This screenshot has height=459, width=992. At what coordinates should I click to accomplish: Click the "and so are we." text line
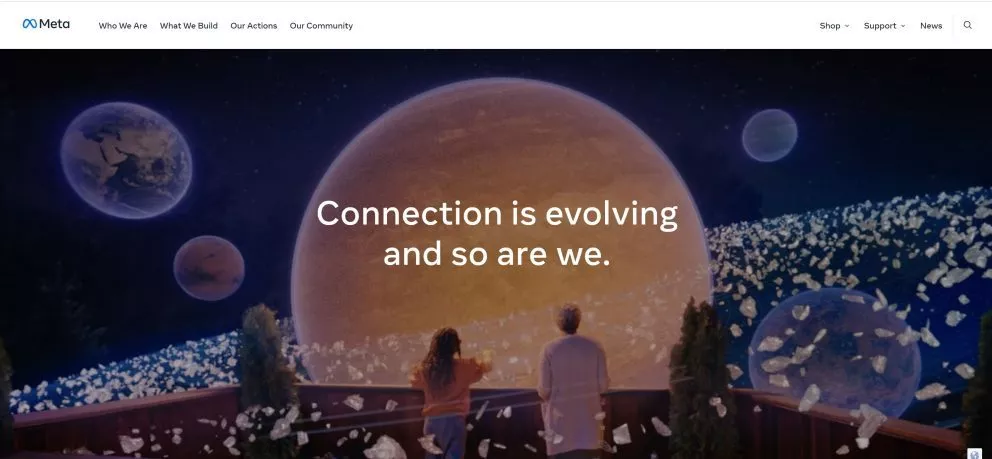tap(497, 254)
